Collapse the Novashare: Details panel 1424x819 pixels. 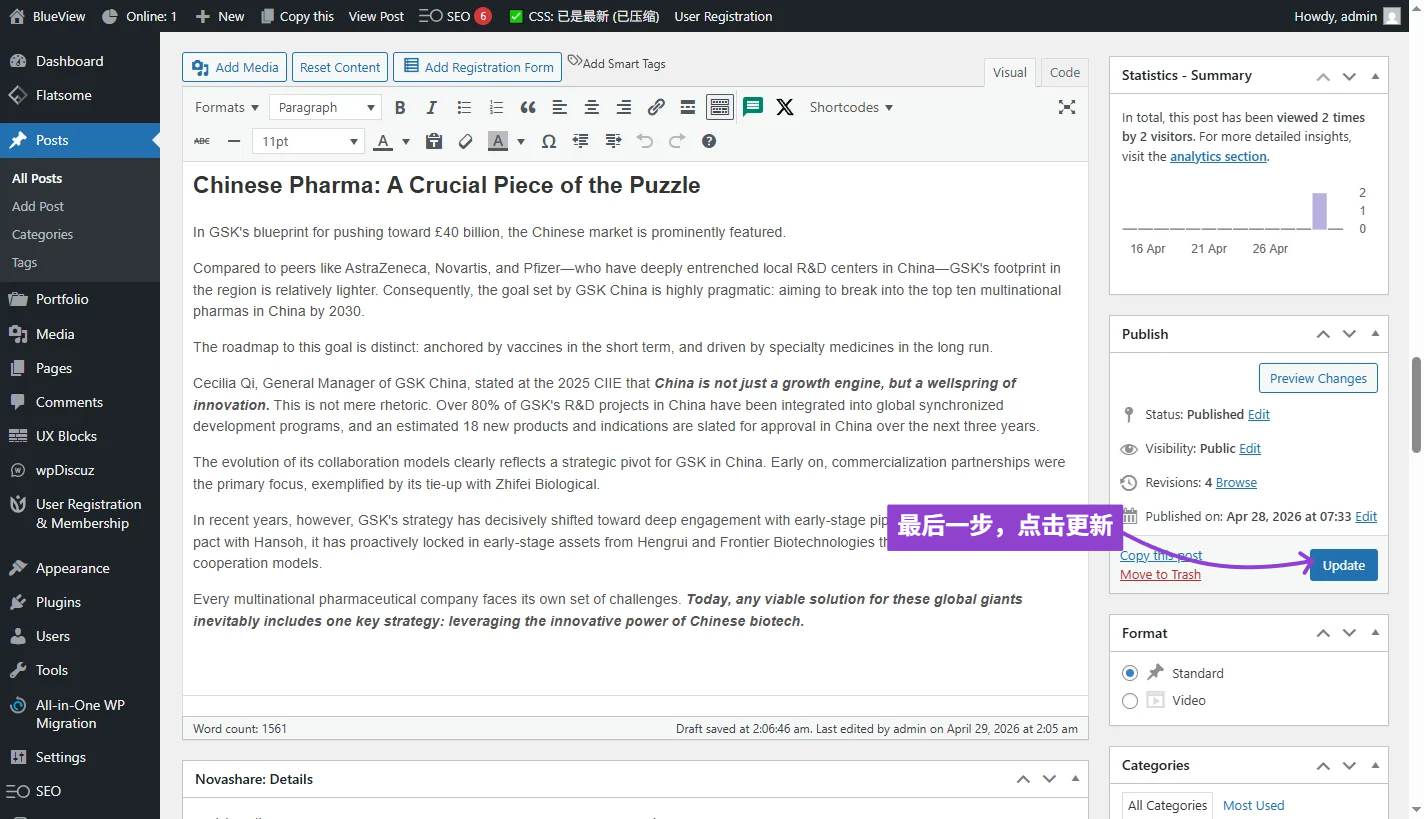1075,779
